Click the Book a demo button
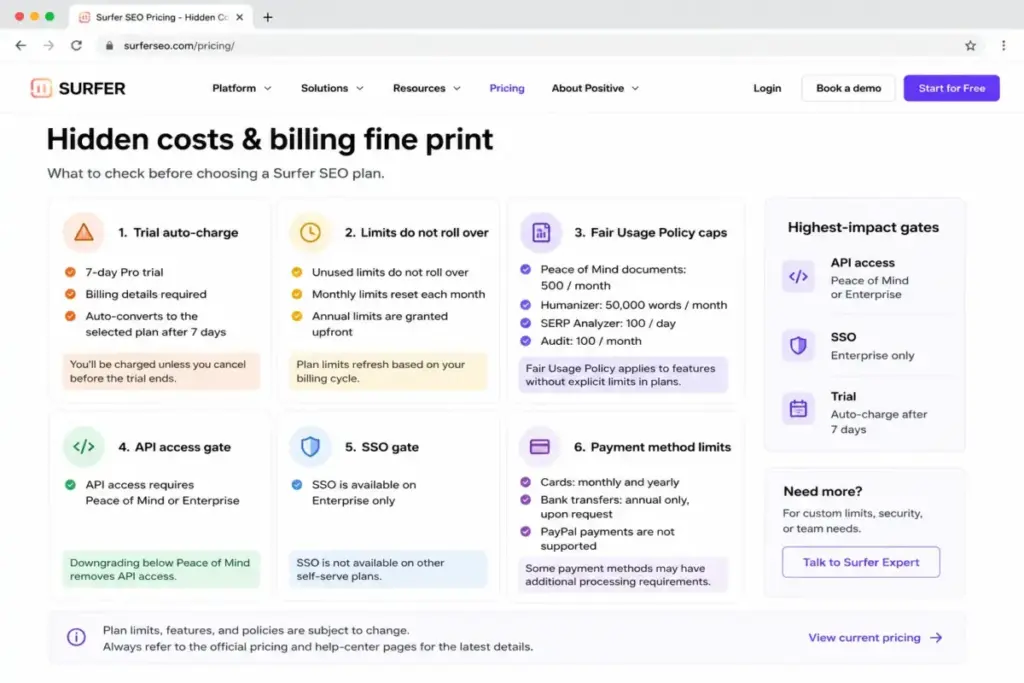Screen dimensions: 1024x683 (x=848, y=88)
